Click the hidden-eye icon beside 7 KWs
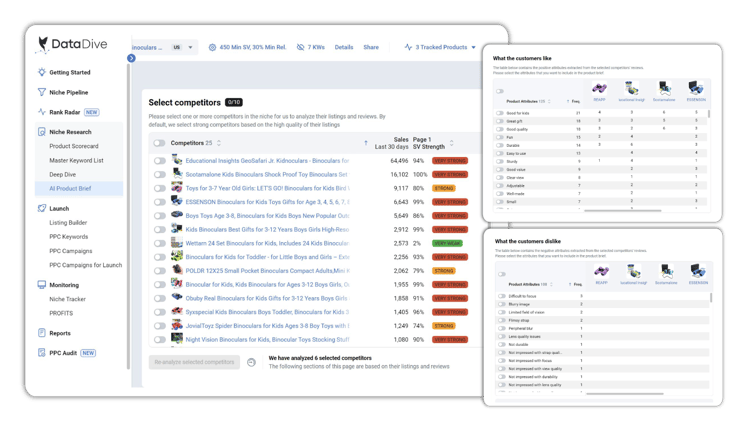 300,47
